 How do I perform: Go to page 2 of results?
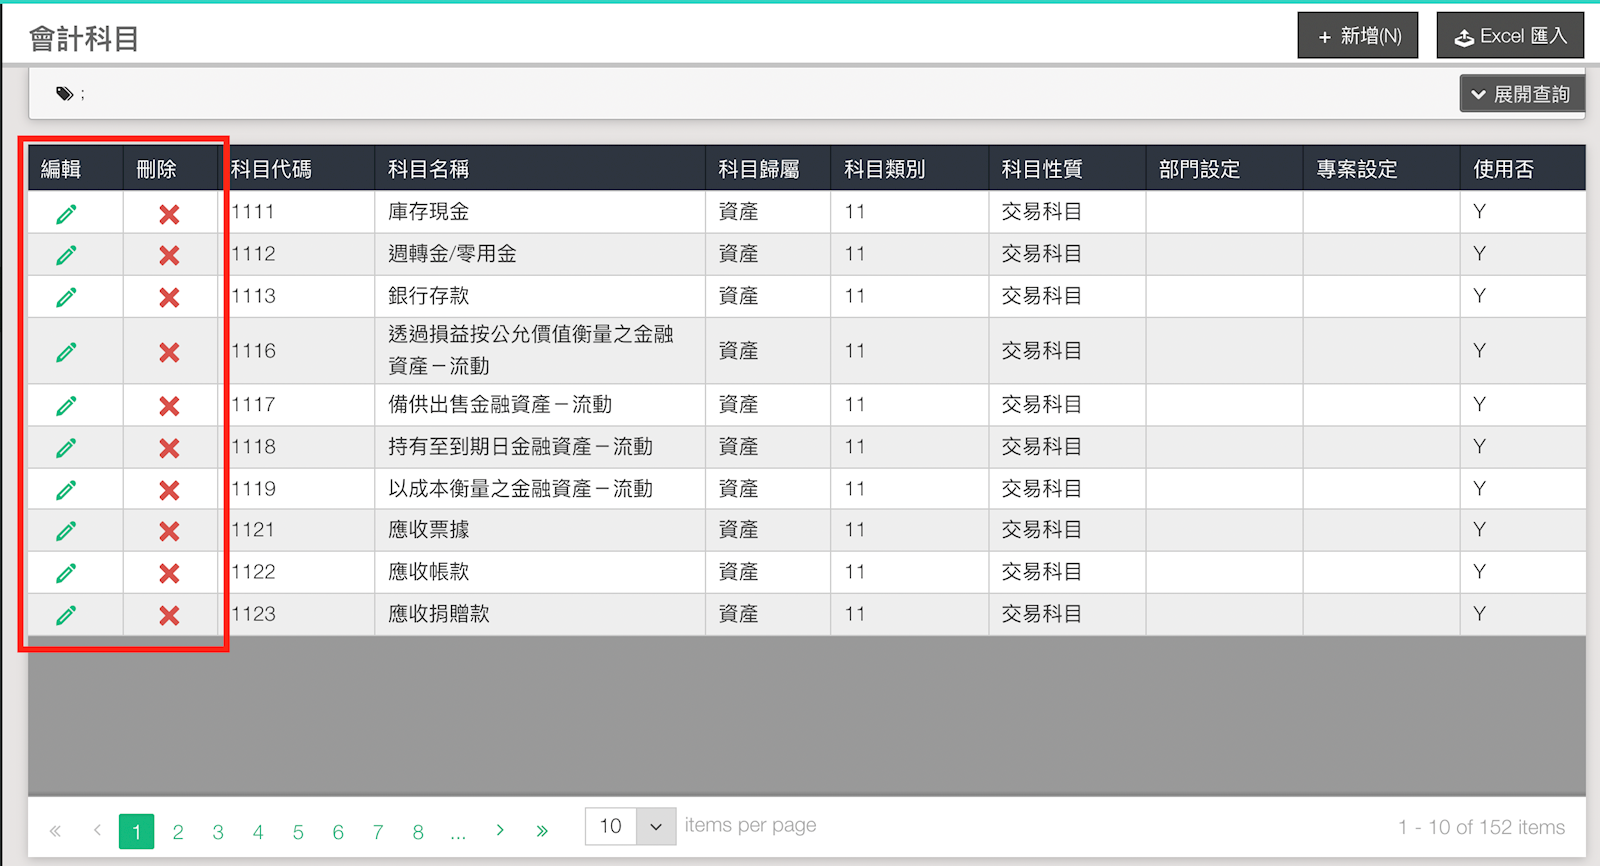pos(178,832)
